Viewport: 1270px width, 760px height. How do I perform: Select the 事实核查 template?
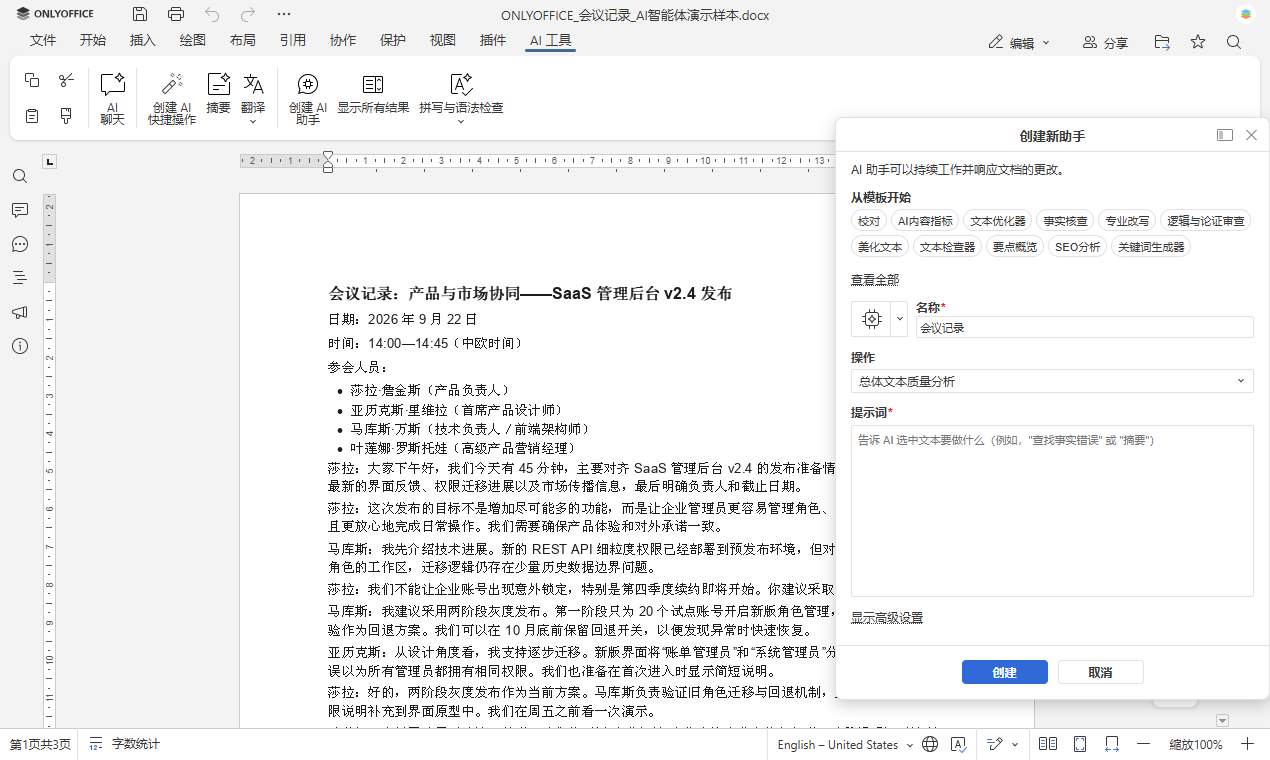tap(1065, 221)
